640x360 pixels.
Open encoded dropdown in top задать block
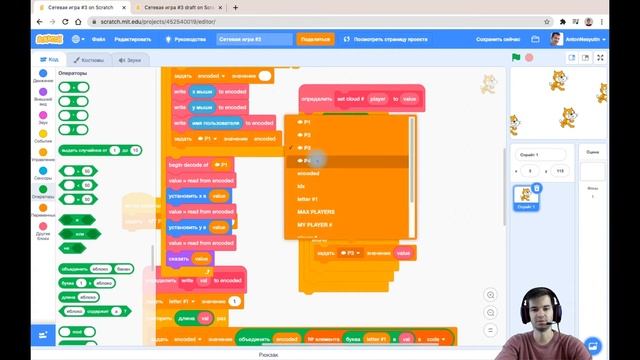click(211, 76)
